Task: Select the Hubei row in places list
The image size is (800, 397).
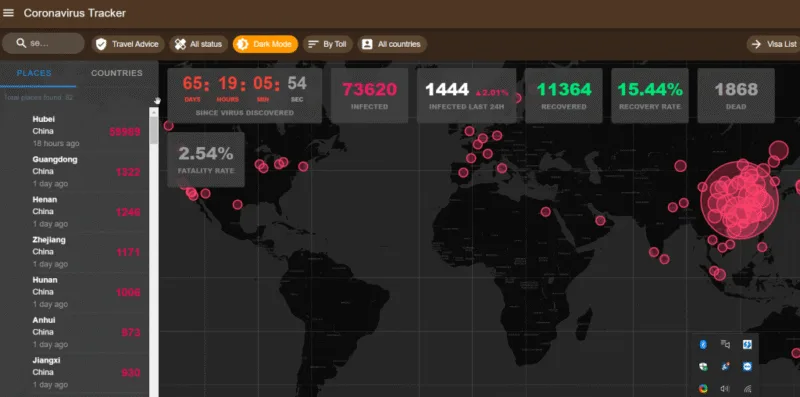Action: point(74,132)
